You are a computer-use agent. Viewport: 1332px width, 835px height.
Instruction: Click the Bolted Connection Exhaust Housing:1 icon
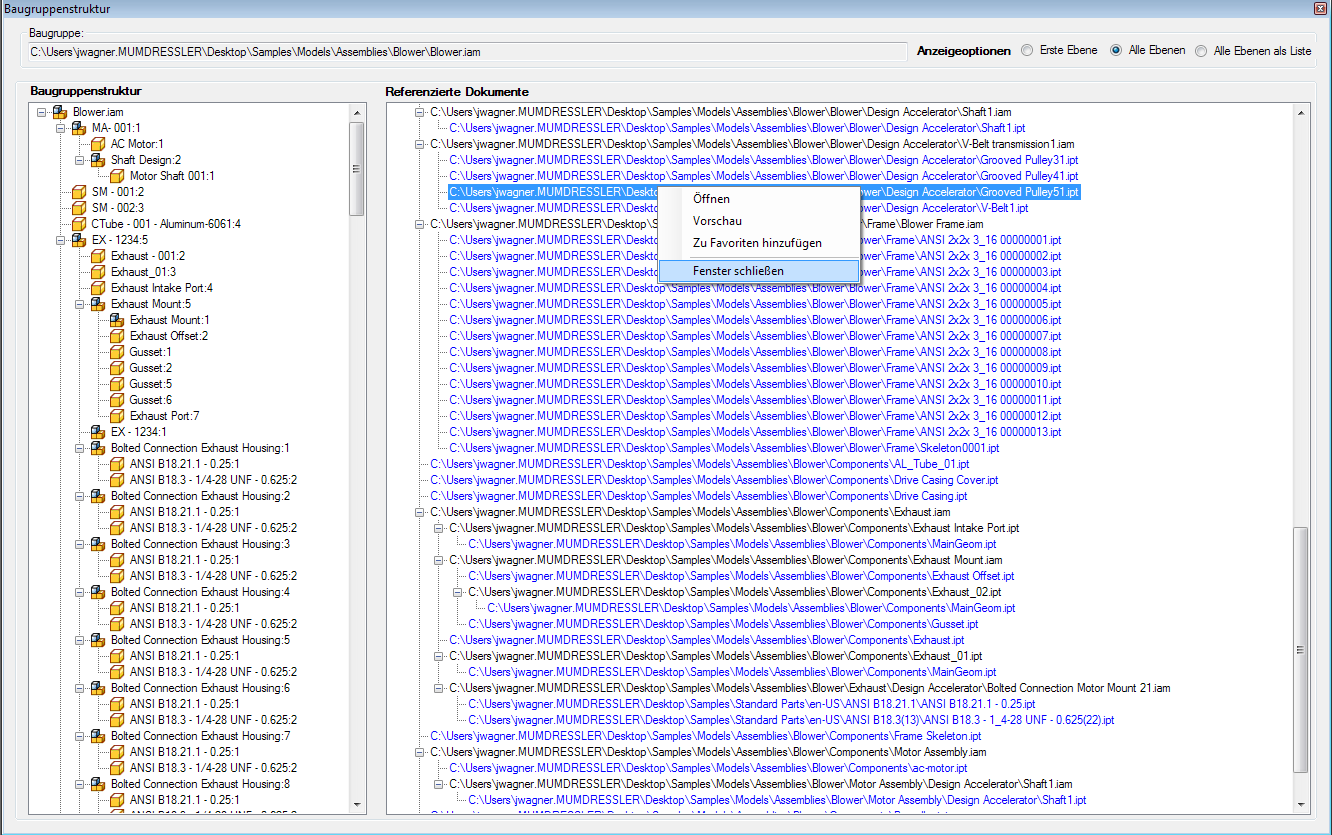point(98,448)
